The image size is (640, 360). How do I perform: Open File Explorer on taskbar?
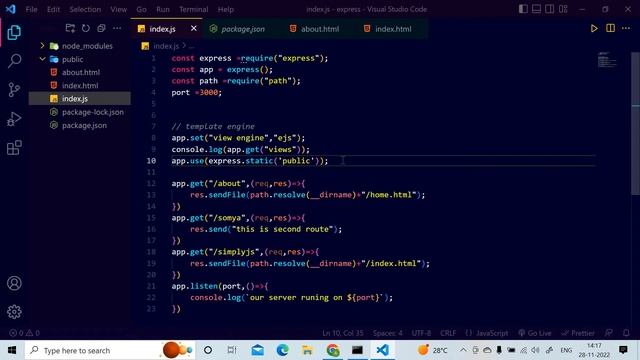(x=307, y=350)
